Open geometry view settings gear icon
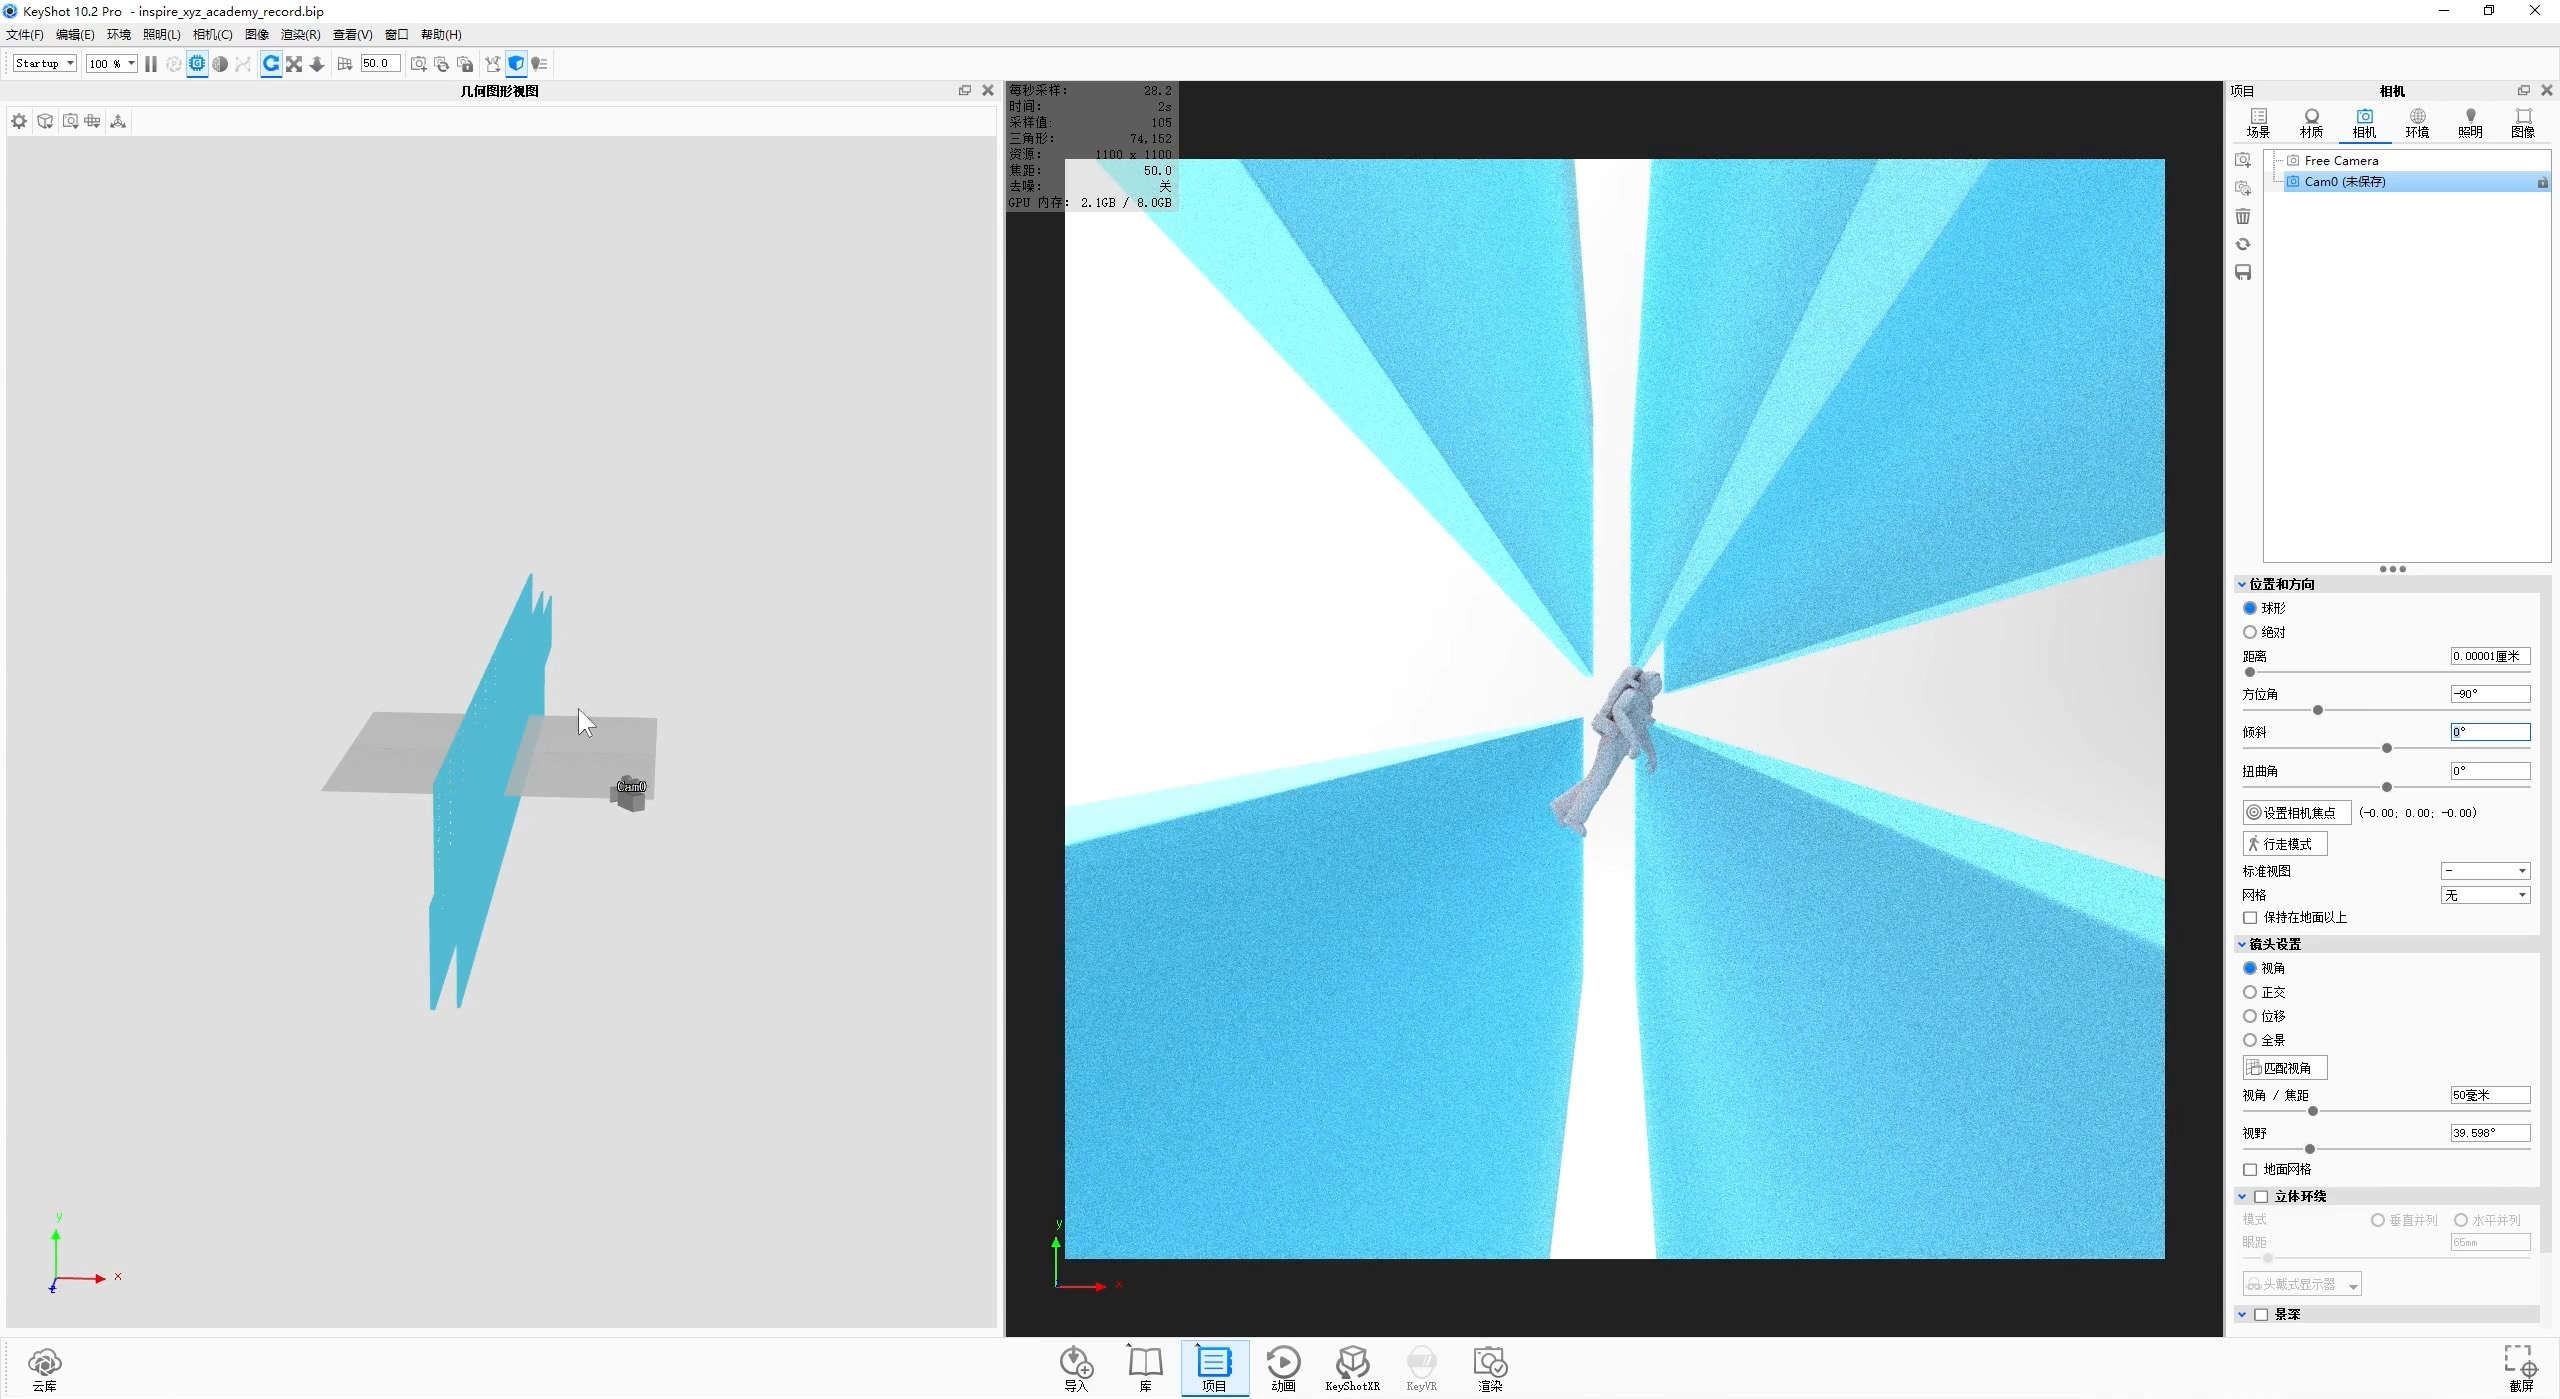Viewport: 2560px width, 1399px height. 19,120
